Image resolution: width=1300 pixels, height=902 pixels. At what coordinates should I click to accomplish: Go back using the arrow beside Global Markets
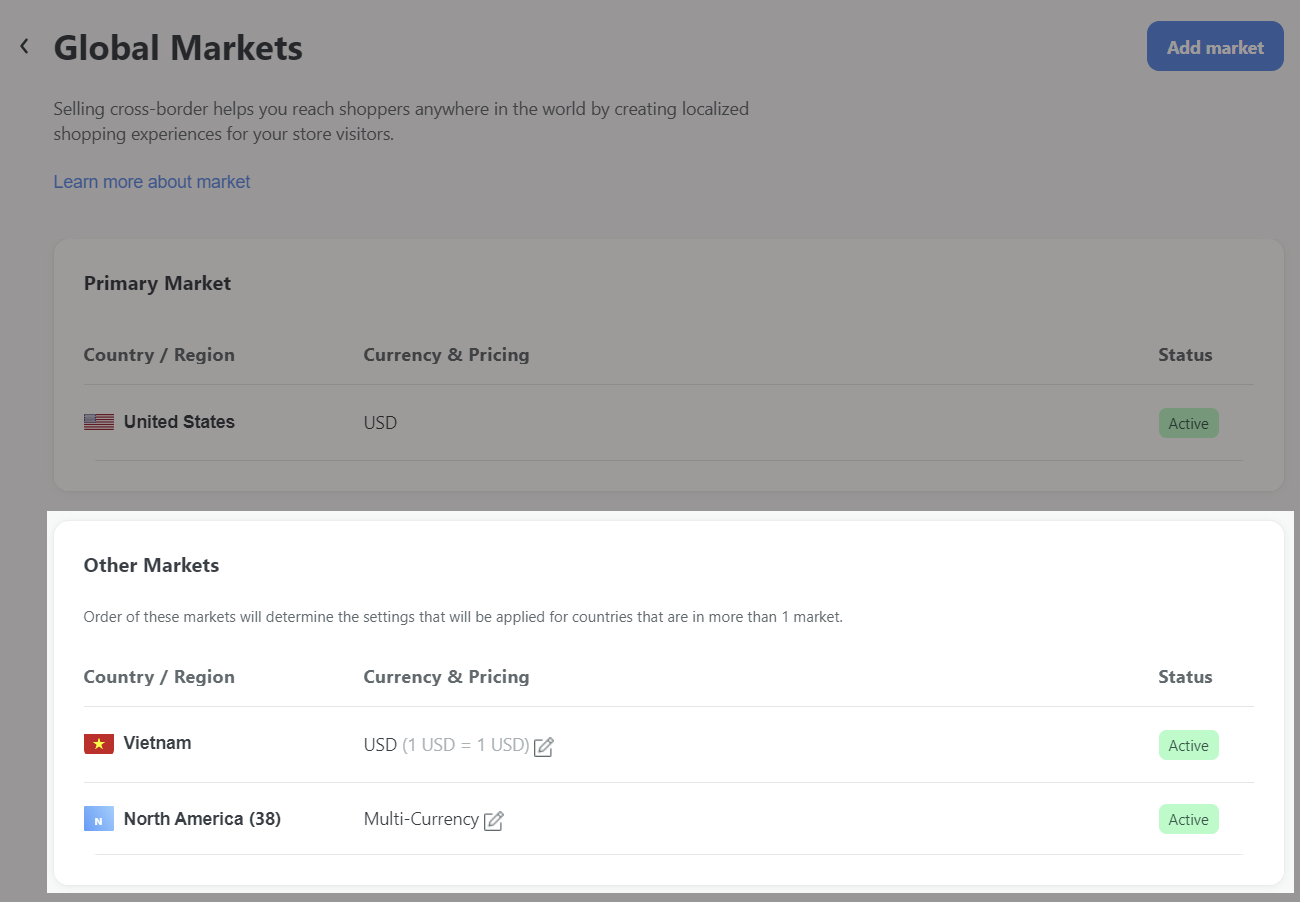click(x=24, y=46)
